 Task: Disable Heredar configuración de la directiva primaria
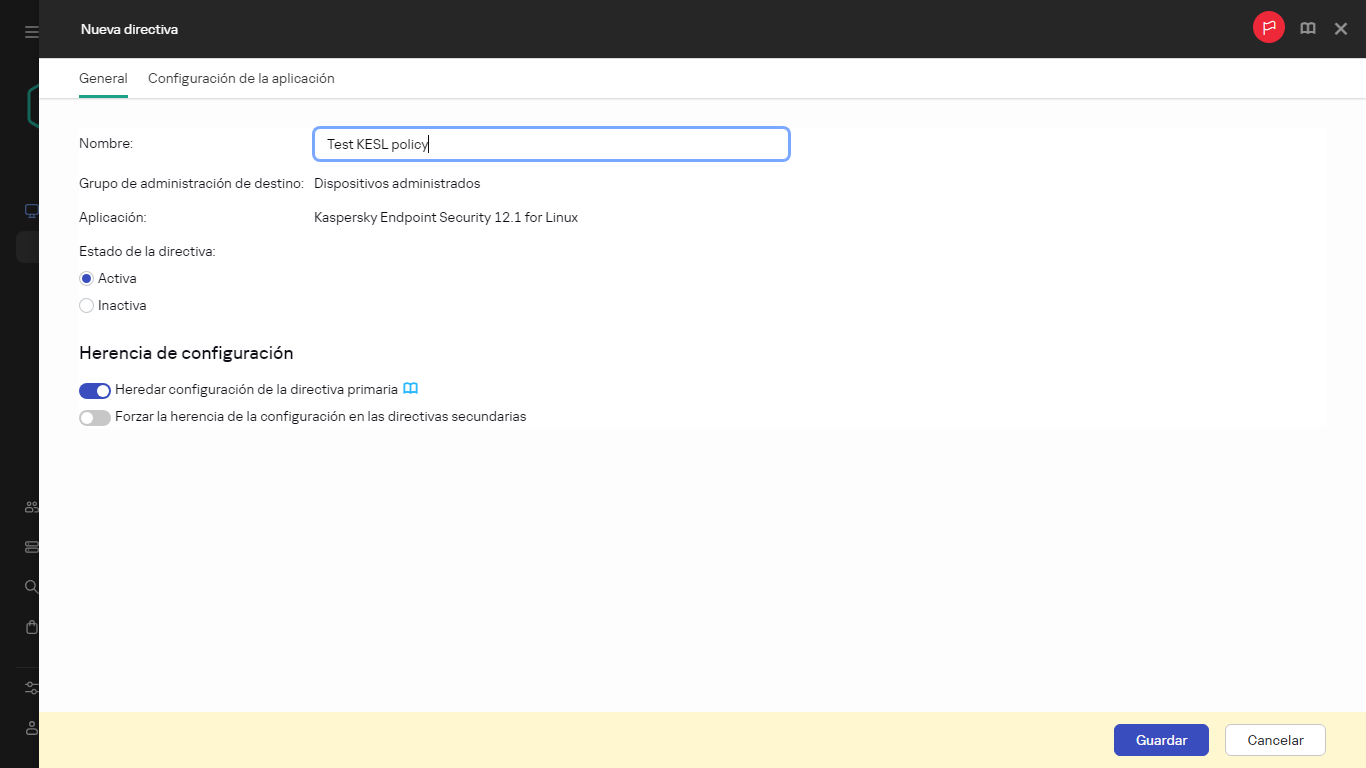coord(94,390)
